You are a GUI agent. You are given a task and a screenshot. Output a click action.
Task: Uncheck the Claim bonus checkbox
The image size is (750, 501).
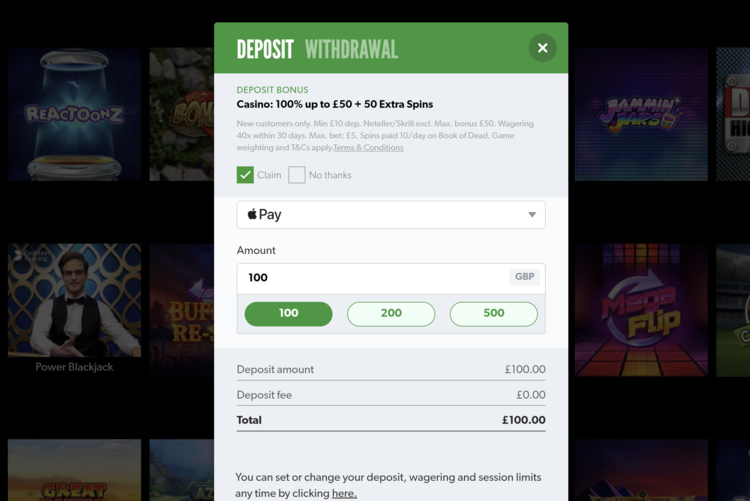(245, 175)
